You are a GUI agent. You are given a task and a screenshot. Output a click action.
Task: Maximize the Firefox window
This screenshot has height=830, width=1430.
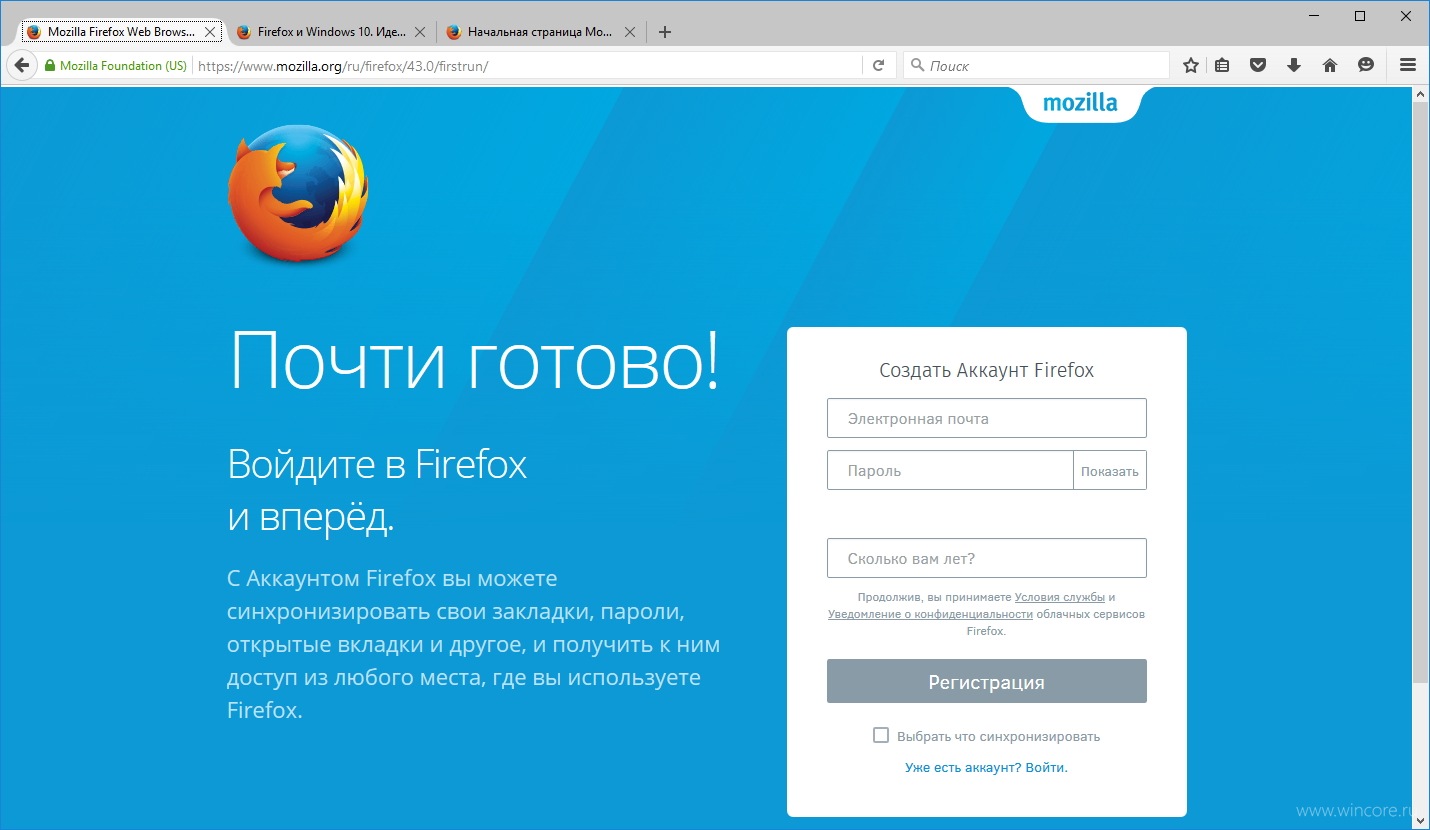pos(1359,15)
